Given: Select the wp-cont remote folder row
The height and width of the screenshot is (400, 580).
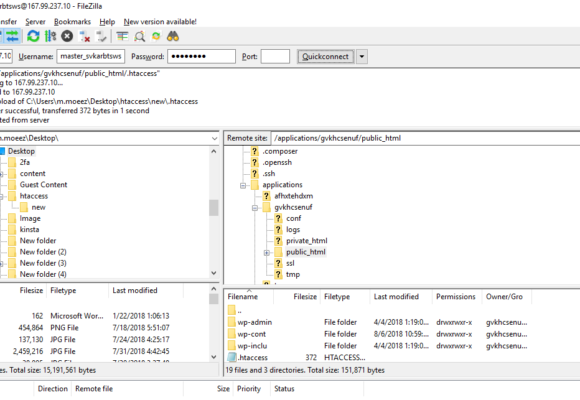Looking at the screenshot, I should coord(377,334).
